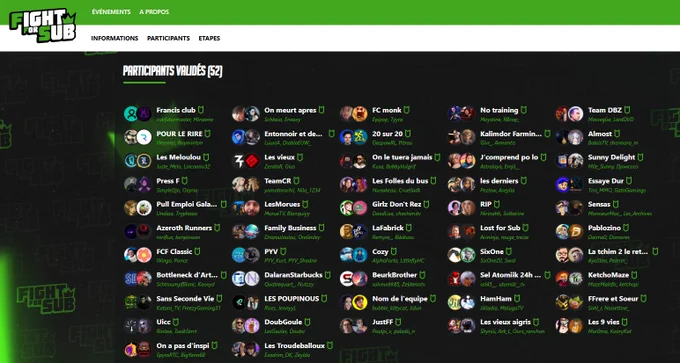The height and width of the screenshot is (363, 680).
Task: Select the Les Folles du bus team
Action: pos(400,181)
